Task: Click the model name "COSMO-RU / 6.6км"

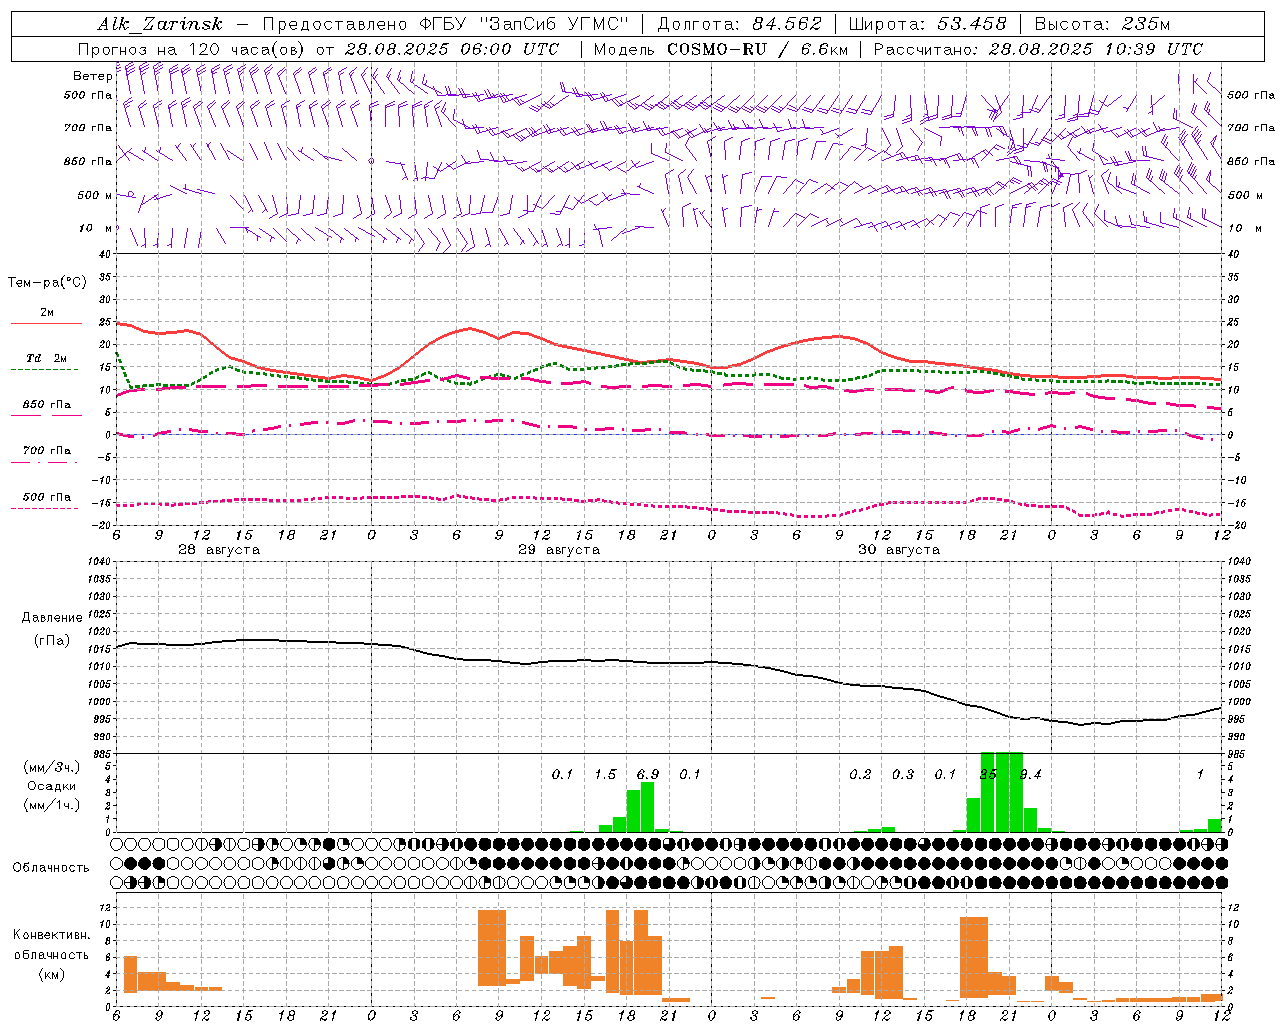Action: (x=757, y=49)
